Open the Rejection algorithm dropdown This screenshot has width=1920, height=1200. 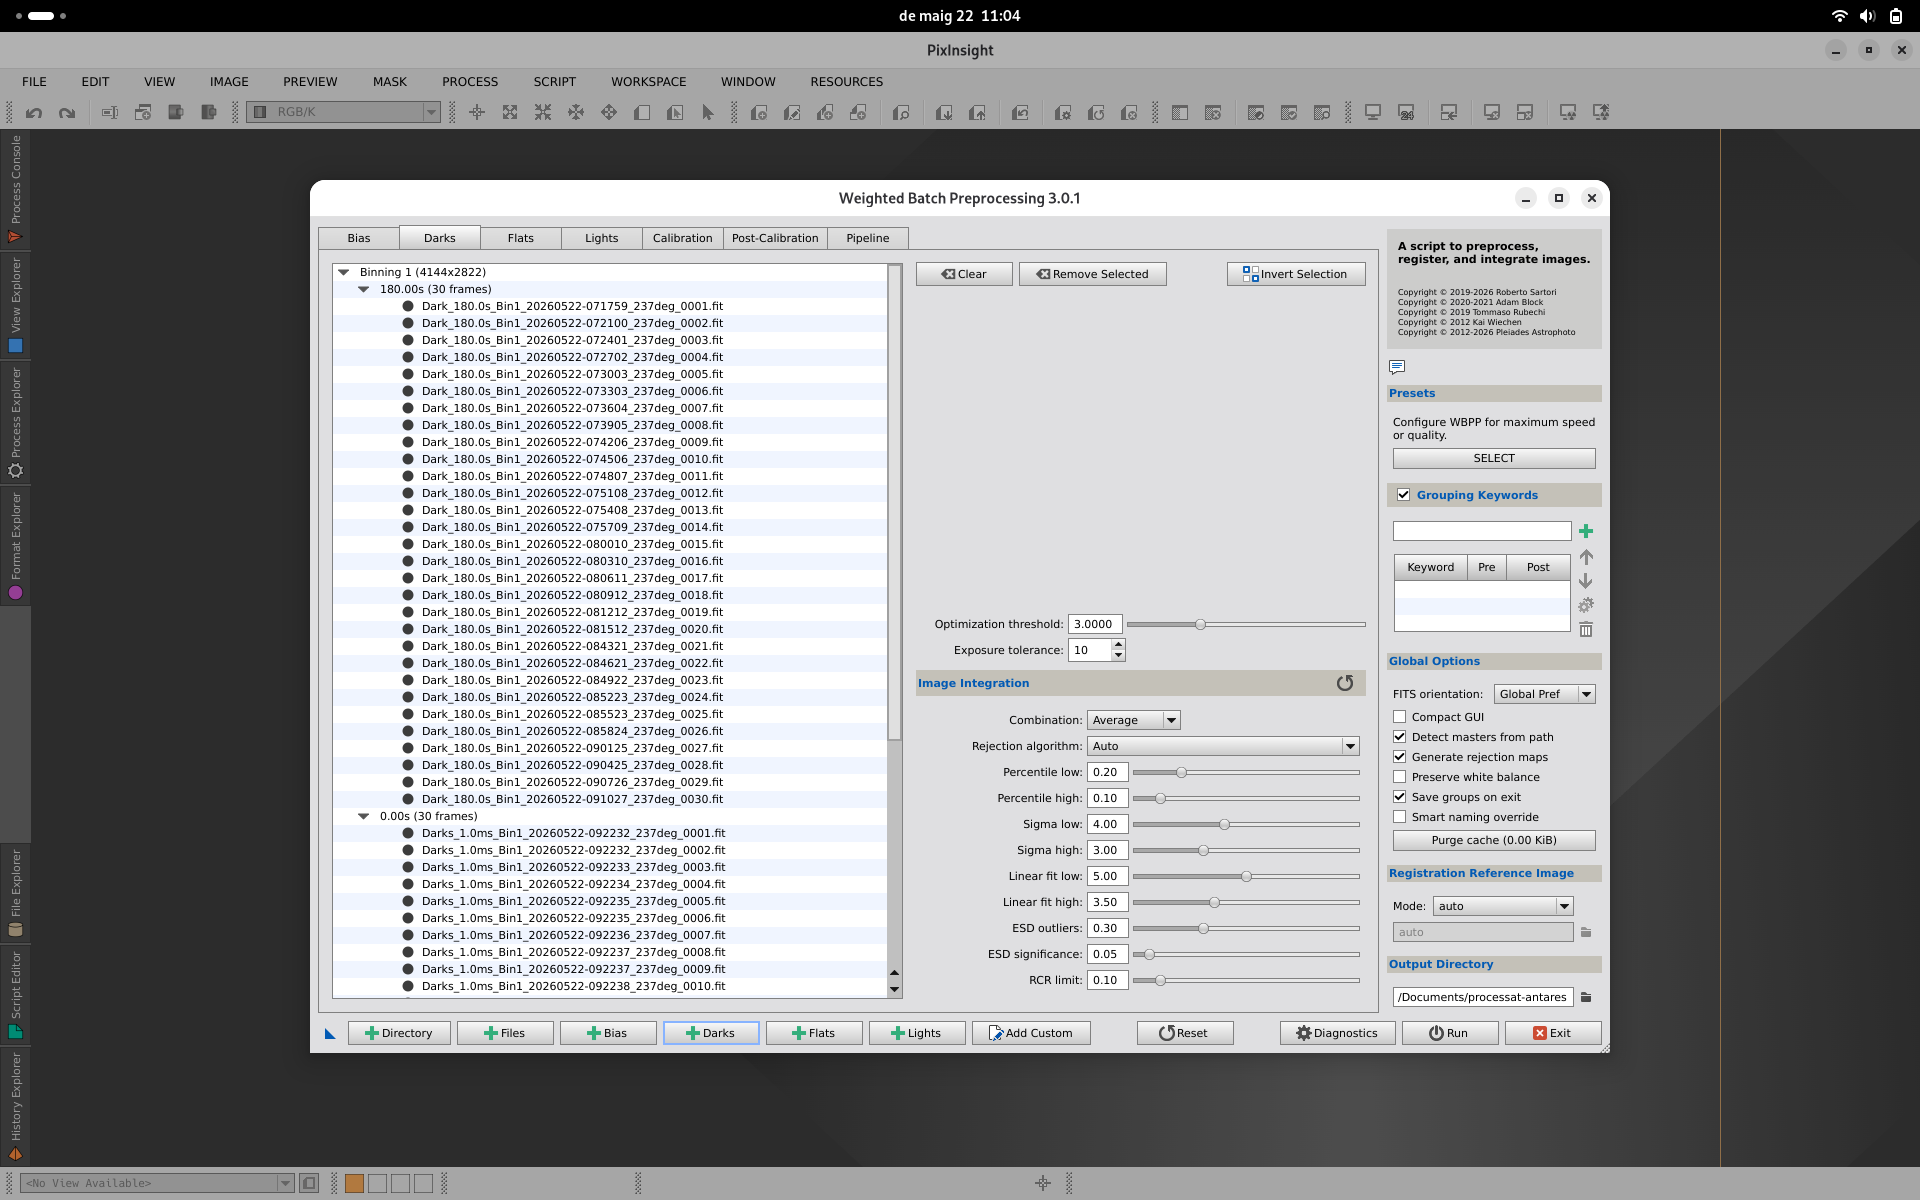(x=1223, y=746)
